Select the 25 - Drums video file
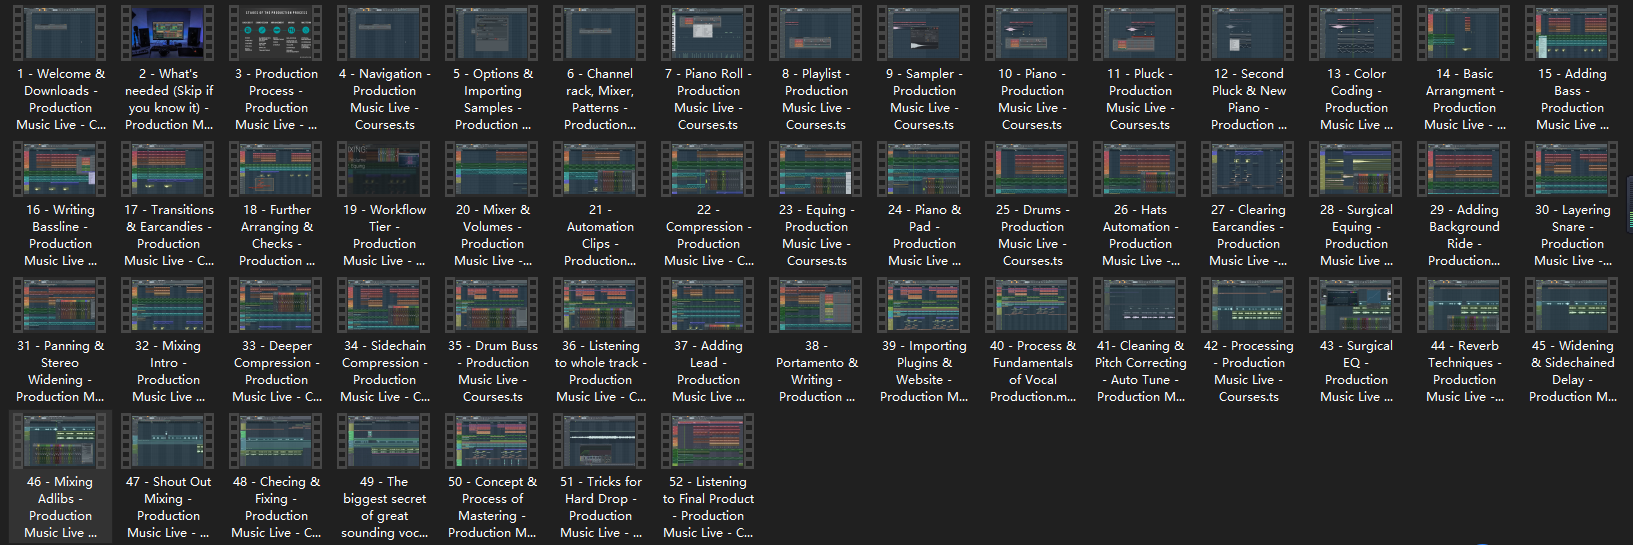1633x545 pixels. coord(1032,169)
